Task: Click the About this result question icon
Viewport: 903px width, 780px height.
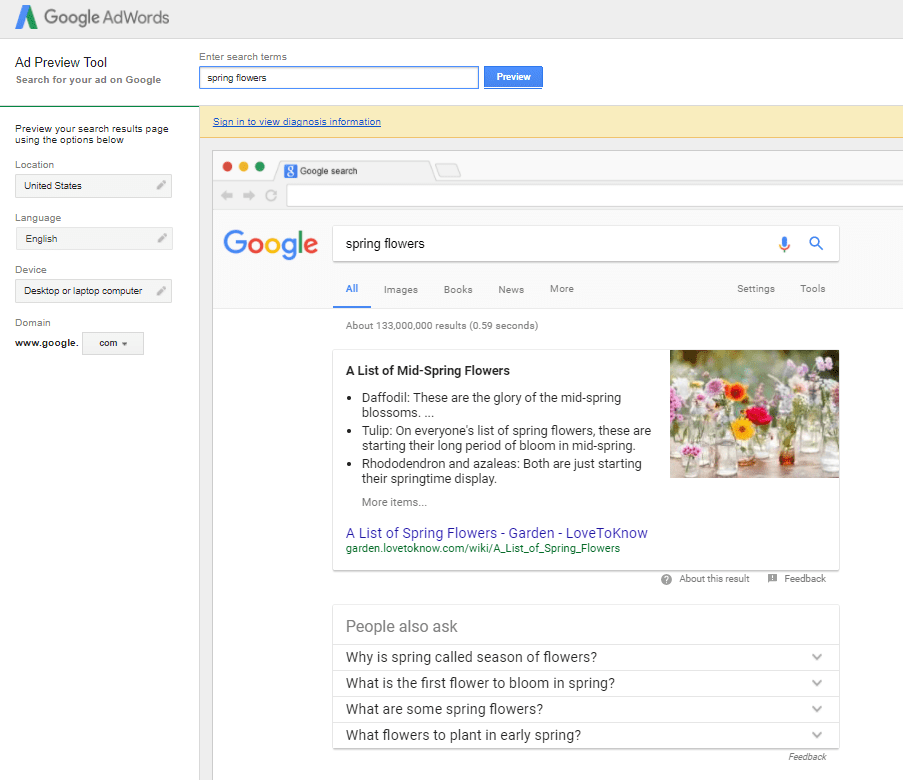Action: coord(666,579)
